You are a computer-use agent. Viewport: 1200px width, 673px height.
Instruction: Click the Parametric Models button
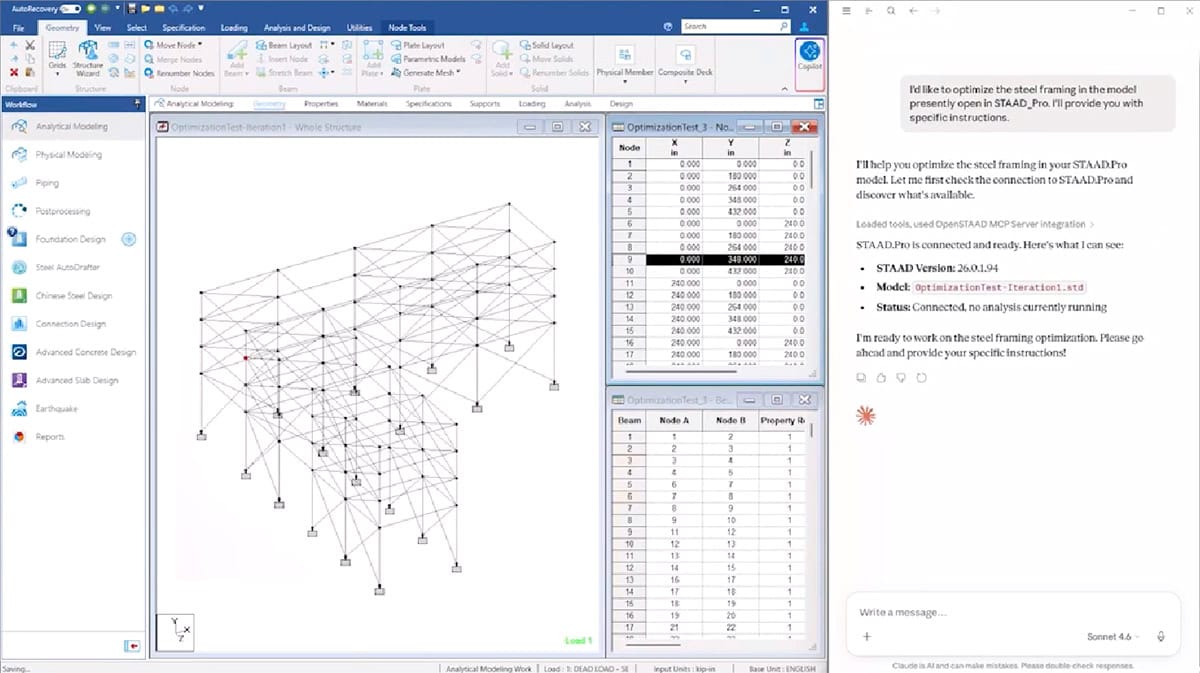427,59
